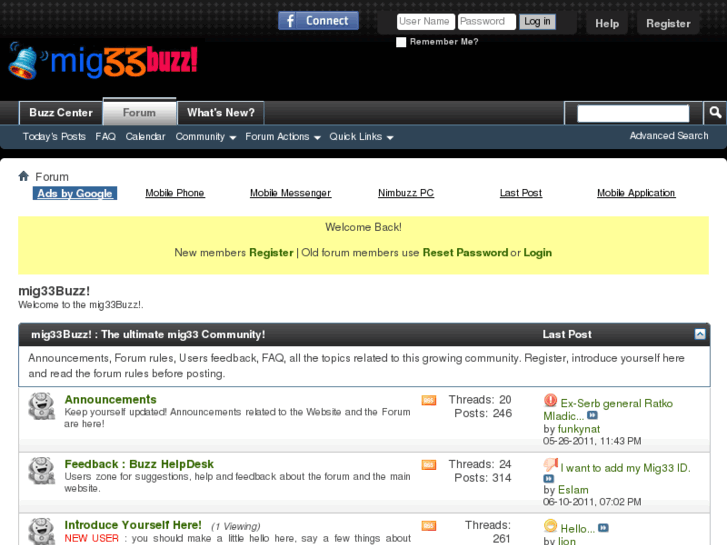Open Advanced Search

click(669, 136)
